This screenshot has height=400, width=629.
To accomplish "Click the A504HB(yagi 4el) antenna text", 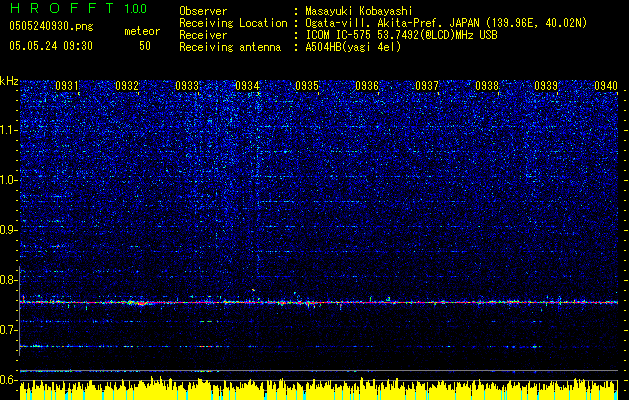I will [353, 47].
